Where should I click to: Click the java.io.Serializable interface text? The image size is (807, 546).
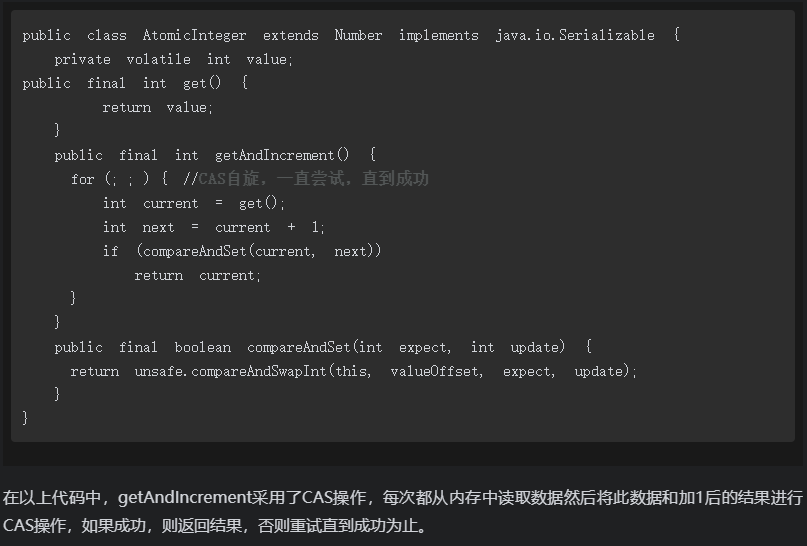(575, 36)
